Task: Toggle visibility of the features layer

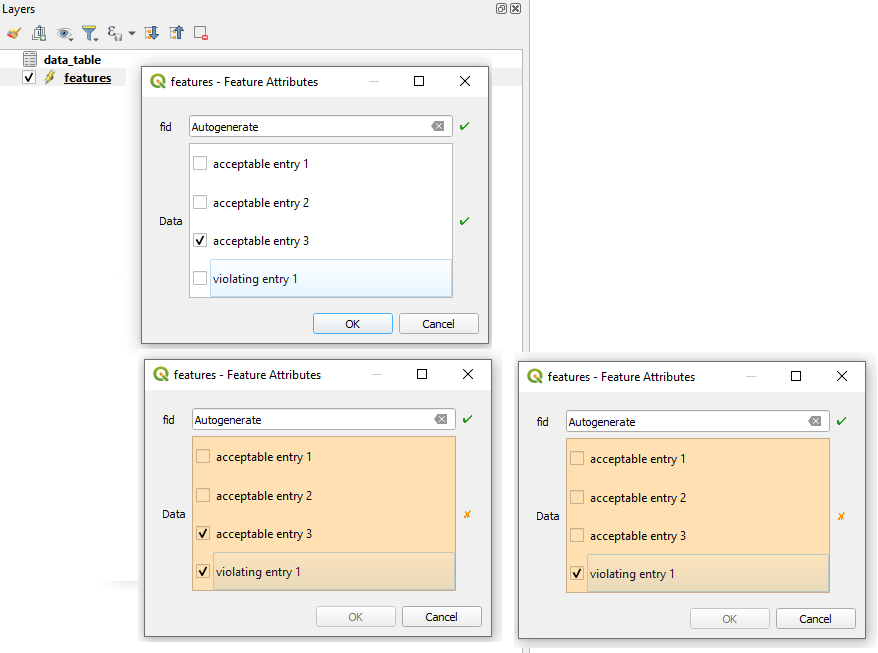Action: (x=29, y=77)
